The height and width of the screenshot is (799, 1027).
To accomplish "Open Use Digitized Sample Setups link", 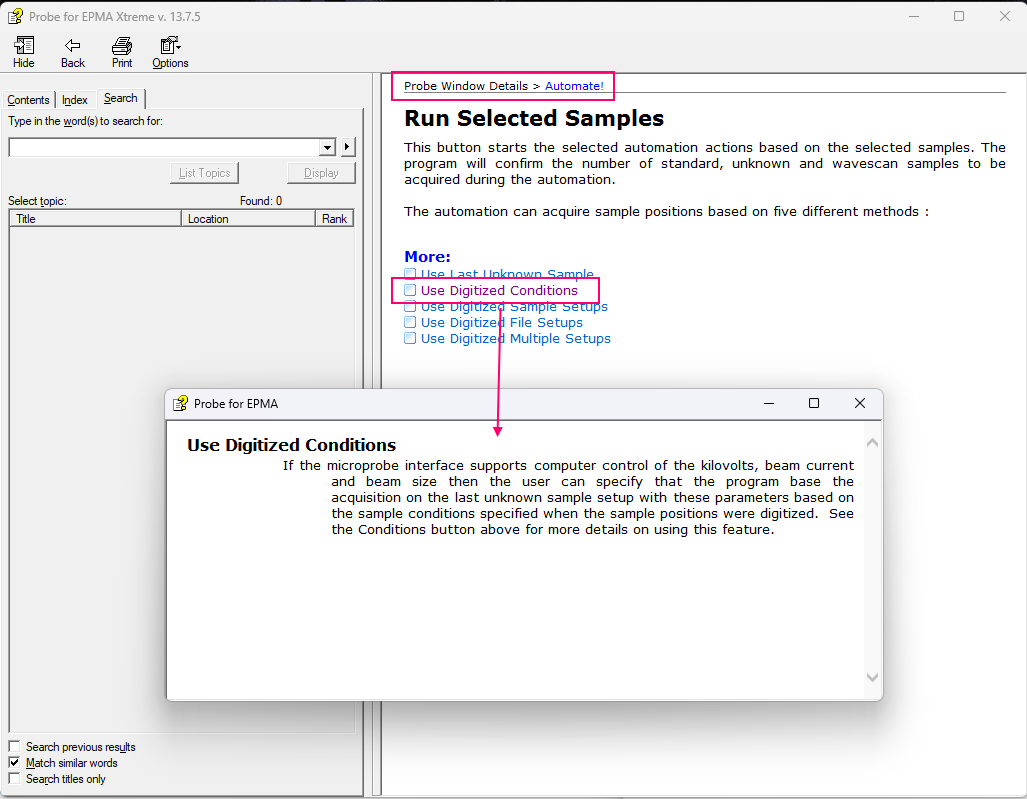I will 514,307.
